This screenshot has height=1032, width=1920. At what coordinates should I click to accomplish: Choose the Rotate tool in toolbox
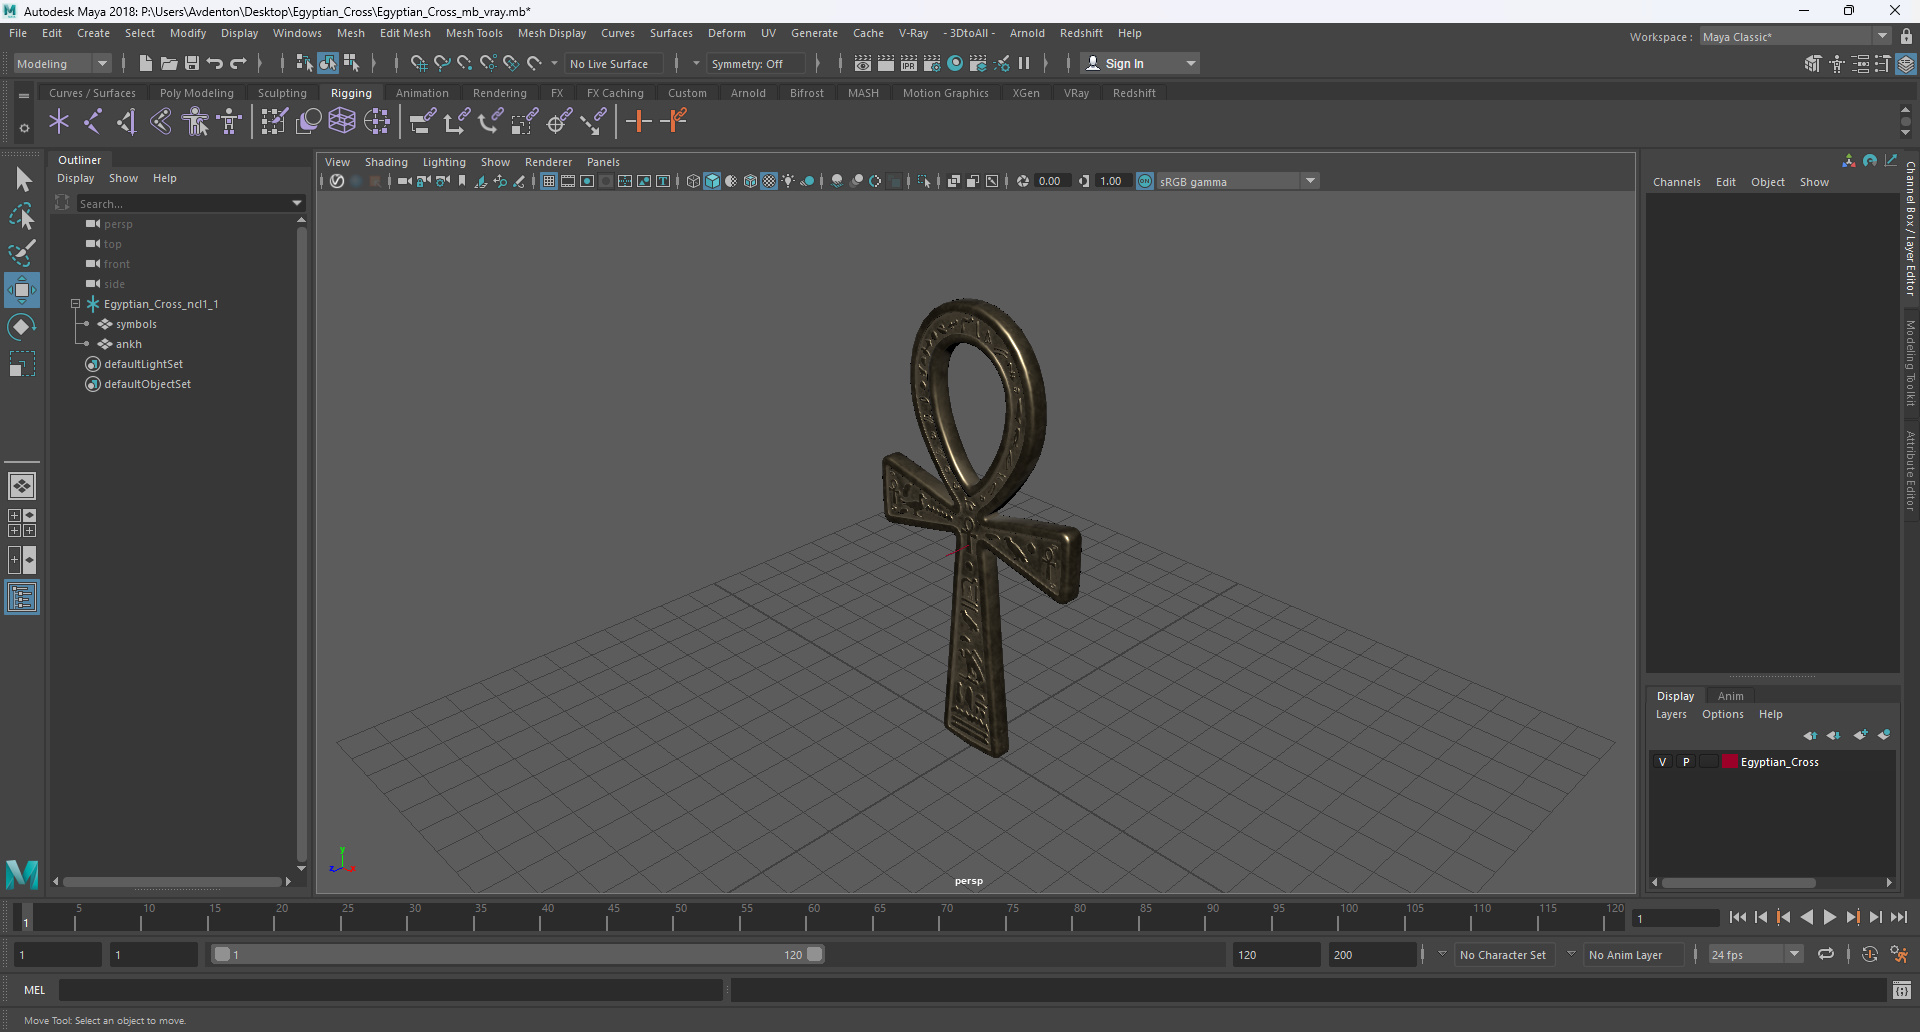[22, 327]
